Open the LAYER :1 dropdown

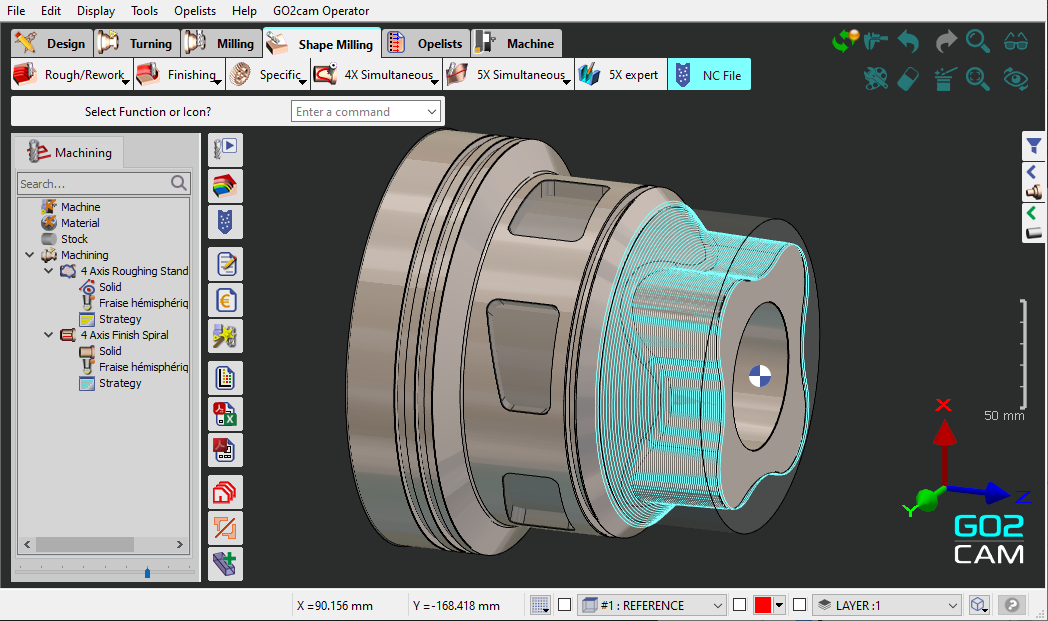(x=886, y=605)
